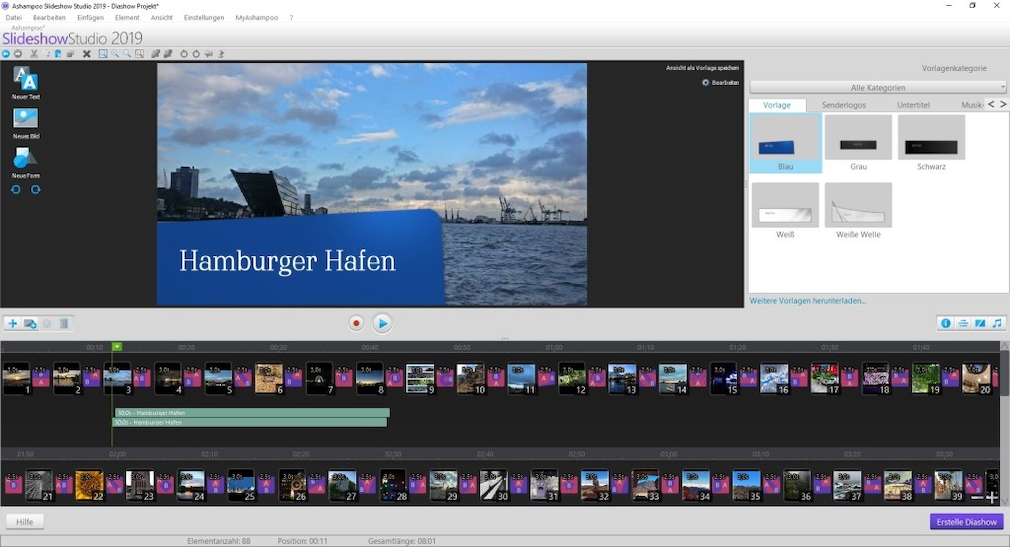
Task: Click the timeline scrollbar up arrow
Action: (1004, 345)
